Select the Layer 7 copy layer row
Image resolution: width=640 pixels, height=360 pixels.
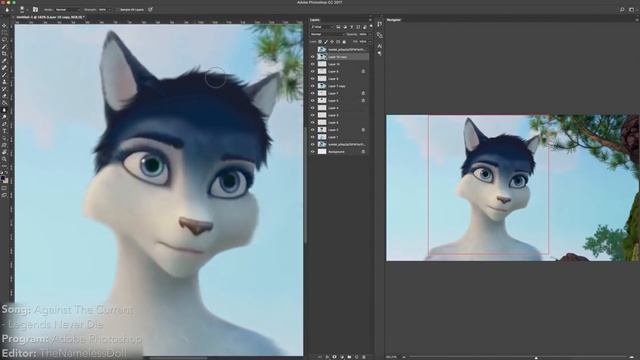[x=340, y=86]
